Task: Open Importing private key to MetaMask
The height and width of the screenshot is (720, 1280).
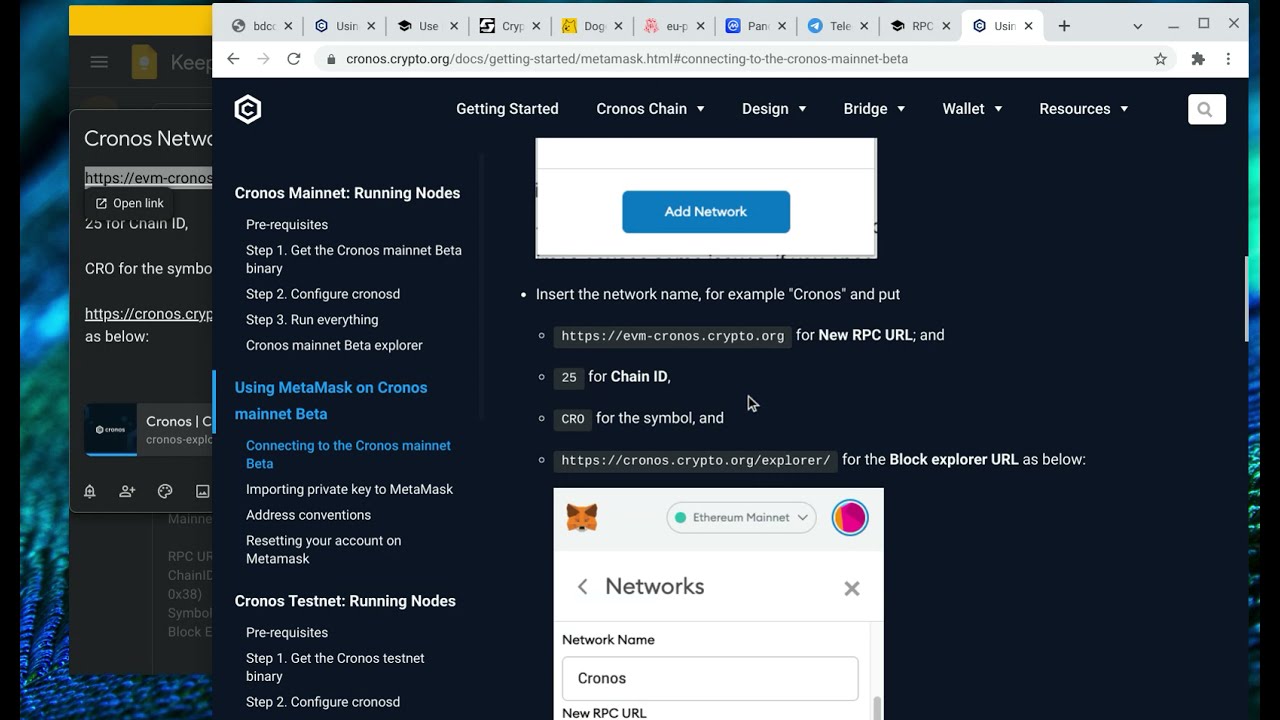Action: pyautogui.click(x=349, y=489)
